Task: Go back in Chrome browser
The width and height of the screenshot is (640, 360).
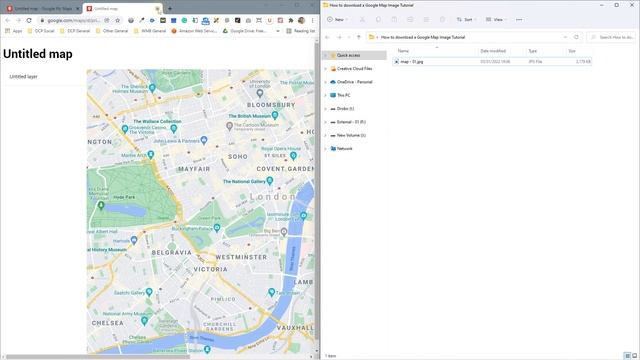Action: coord(8,20)
